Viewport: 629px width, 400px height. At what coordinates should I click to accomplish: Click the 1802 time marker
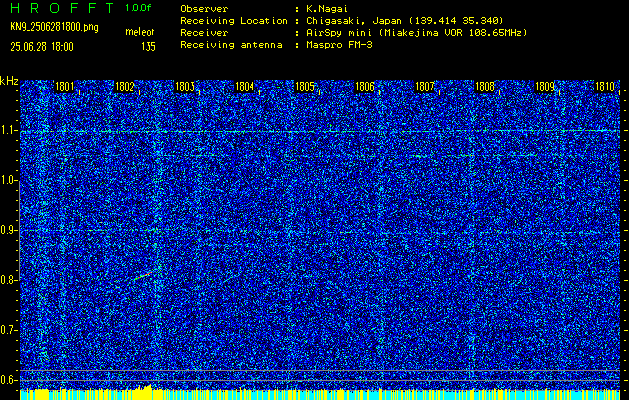click(124, 87)
